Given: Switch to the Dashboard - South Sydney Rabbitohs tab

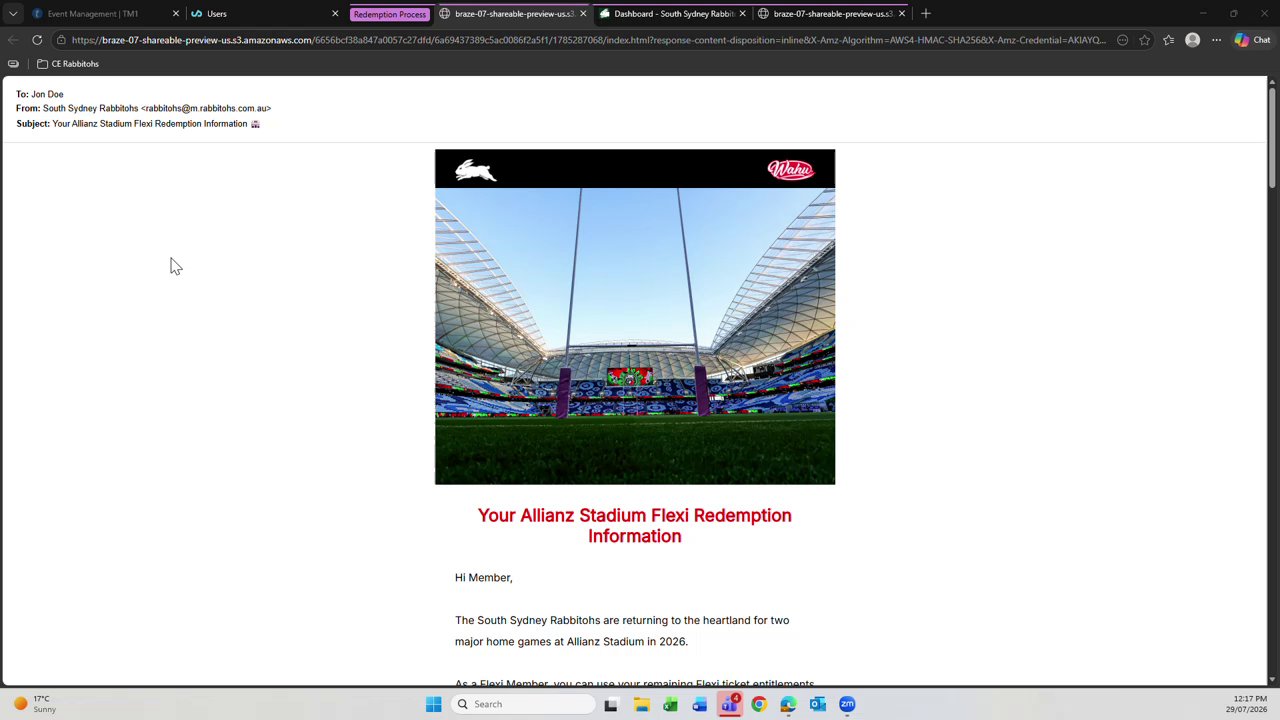Looking at the screenshot, I should pyautogui.click(x=673, y=14).
